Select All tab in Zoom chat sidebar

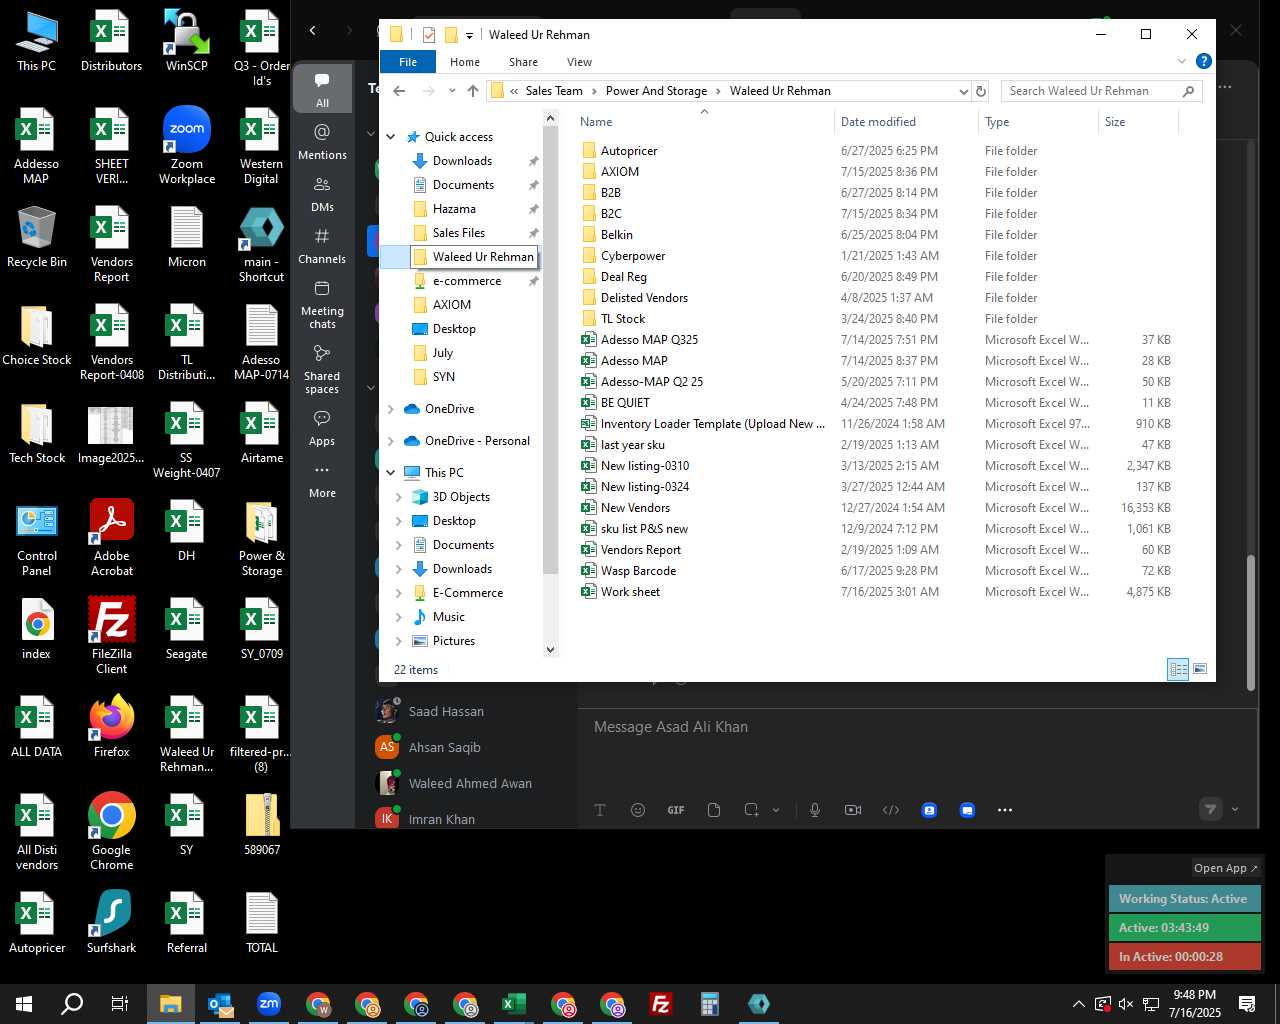click(x=322, y=89)
